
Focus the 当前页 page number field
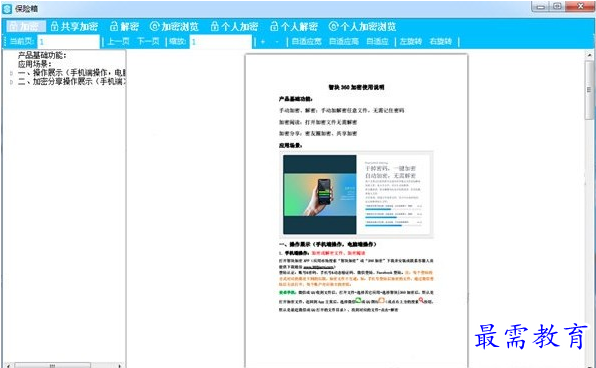(68, 41)
